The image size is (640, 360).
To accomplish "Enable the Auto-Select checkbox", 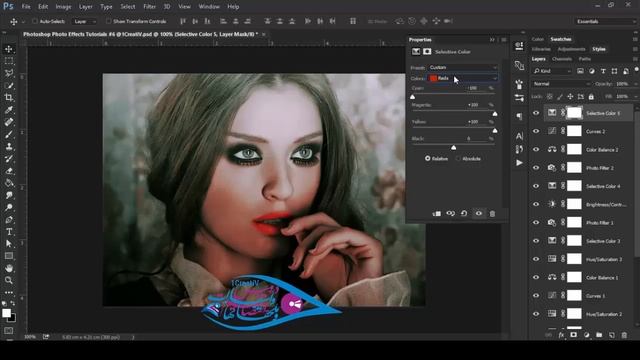I will (x=35, y=21).
